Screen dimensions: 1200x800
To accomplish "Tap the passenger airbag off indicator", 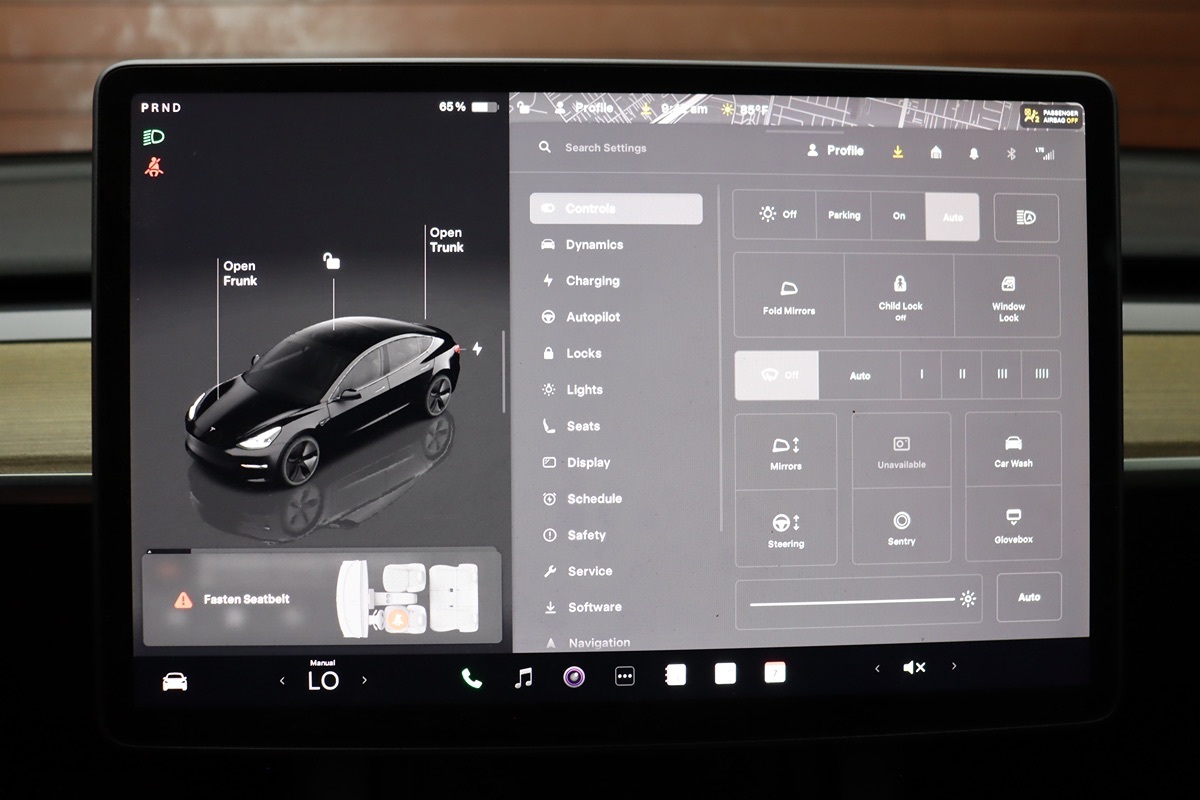I will click(x=1051, y=117).
